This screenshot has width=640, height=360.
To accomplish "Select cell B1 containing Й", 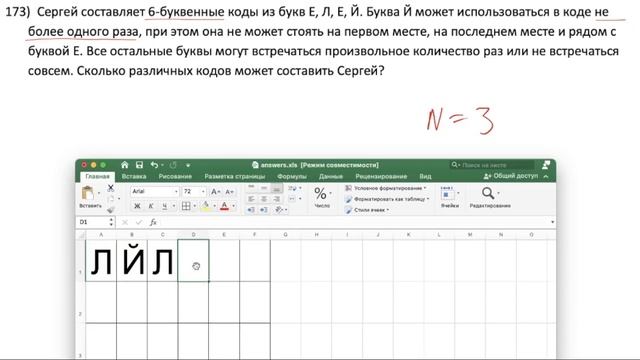I will 132,260.
